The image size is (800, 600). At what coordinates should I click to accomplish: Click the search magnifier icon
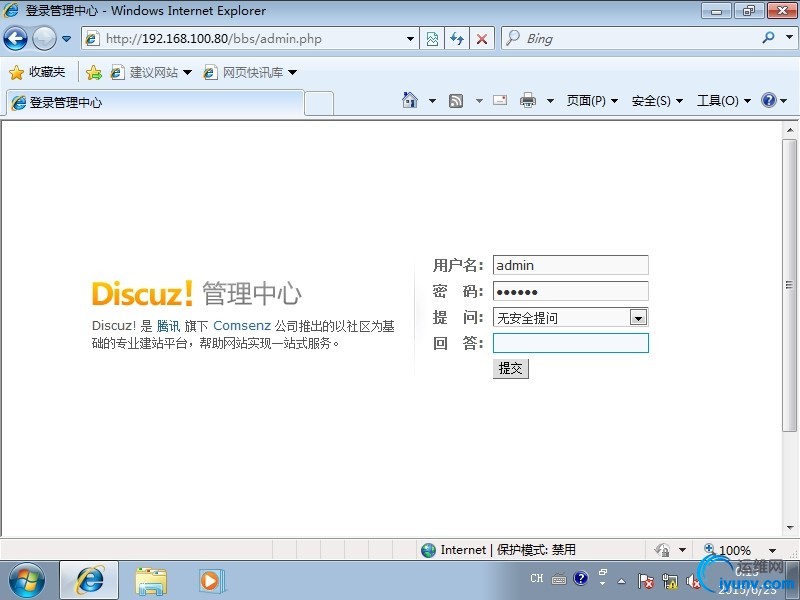[x=768, y=38]
